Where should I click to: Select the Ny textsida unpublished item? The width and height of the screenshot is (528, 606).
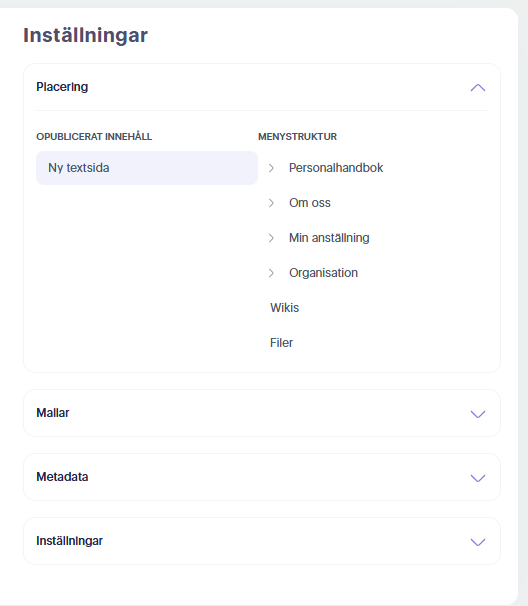pyautogui.click(x=147, y=168)
